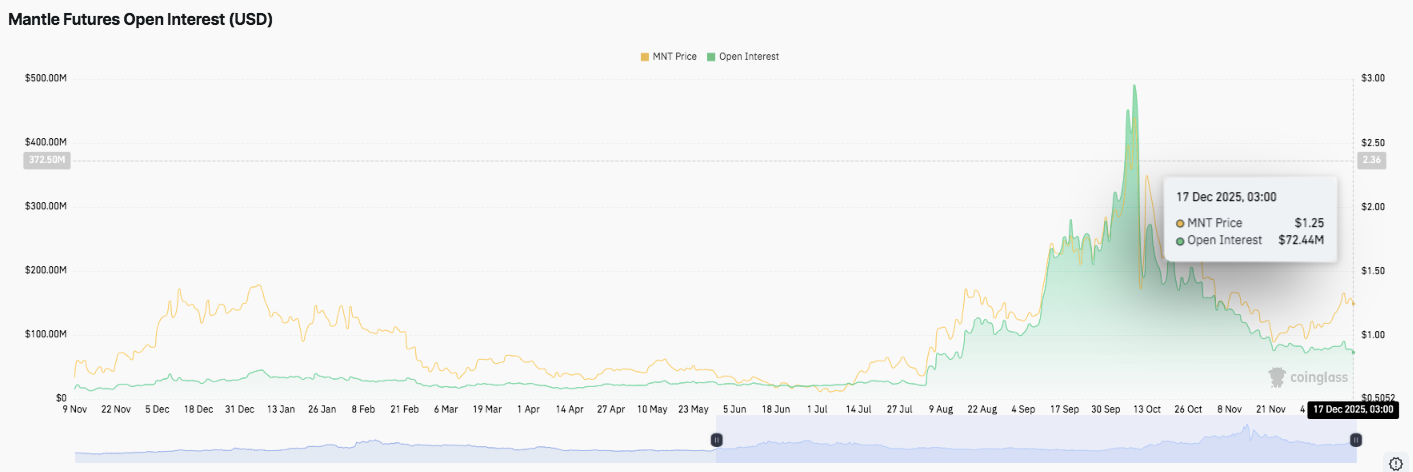Select the 9 Nov x-axis date label
The height and width of the screenshot is (472, 1413).
point(75,409)
